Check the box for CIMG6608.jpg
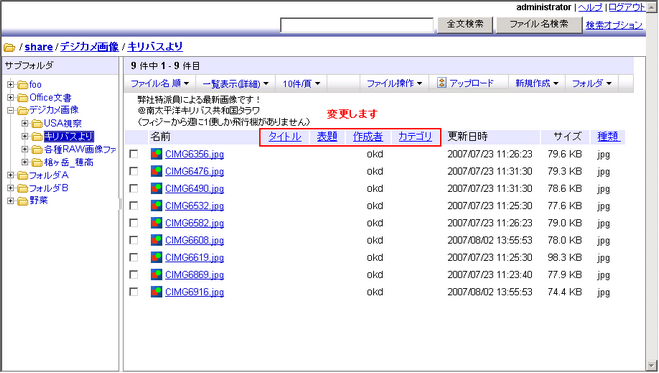 pyautogui.click(x=134, y=240)
